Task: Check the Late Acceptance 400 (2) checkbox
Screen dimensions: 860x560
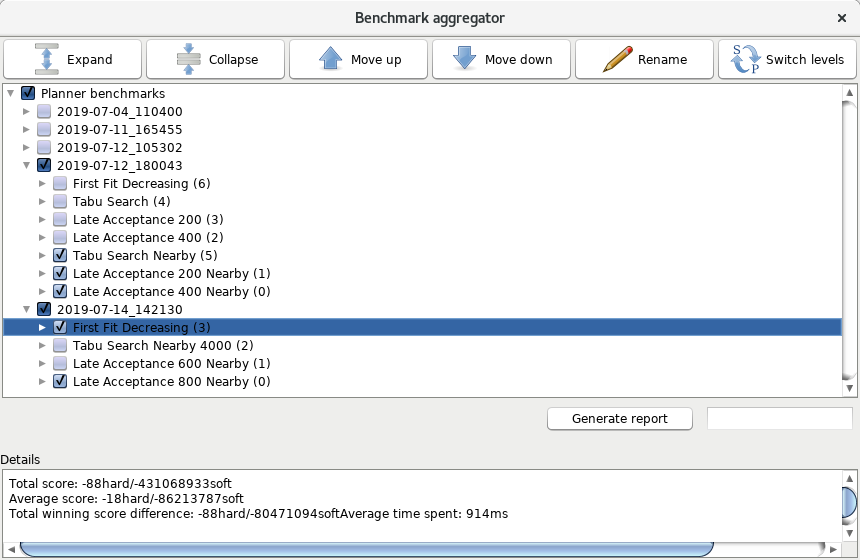Action: coord(60,238)
